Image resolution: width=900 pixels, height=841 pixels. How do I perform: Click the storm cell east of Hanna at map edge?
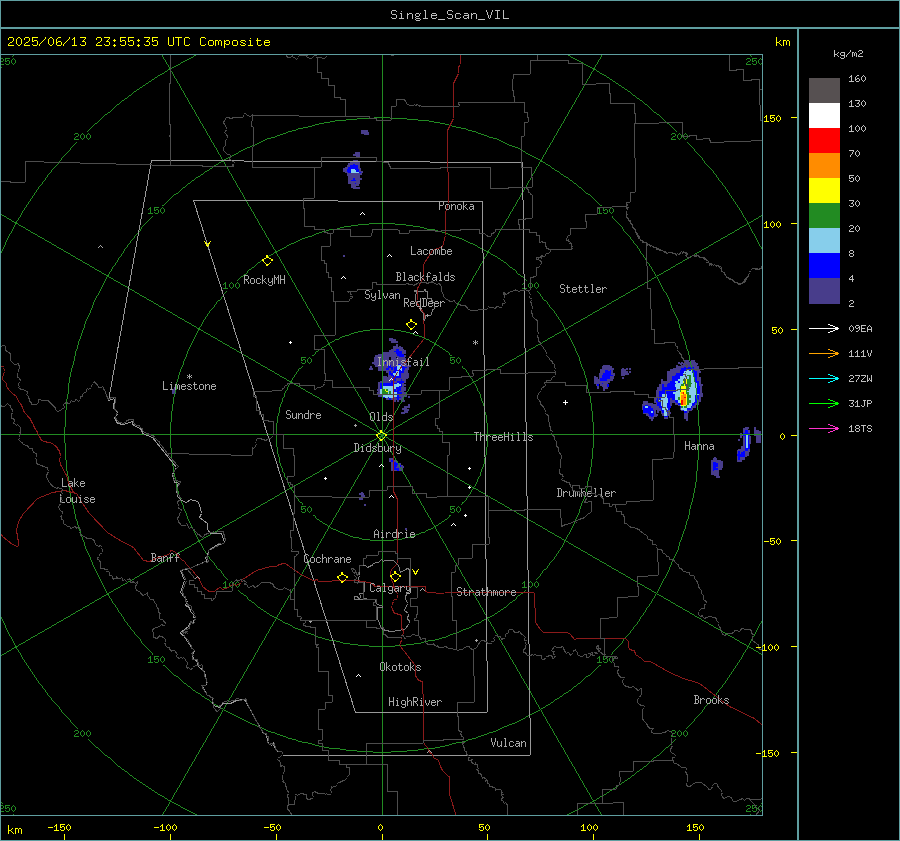point(747,444)
